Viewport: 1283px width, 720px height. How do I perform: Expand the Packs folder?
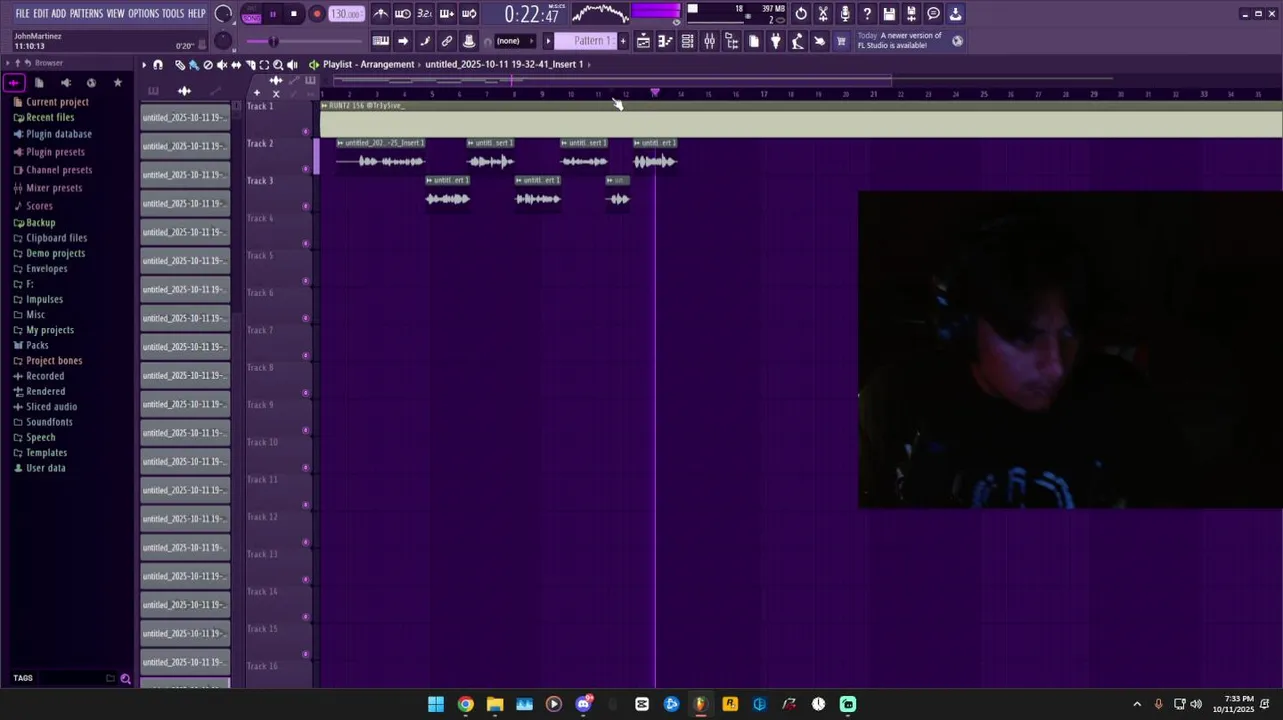coord(37,345)
